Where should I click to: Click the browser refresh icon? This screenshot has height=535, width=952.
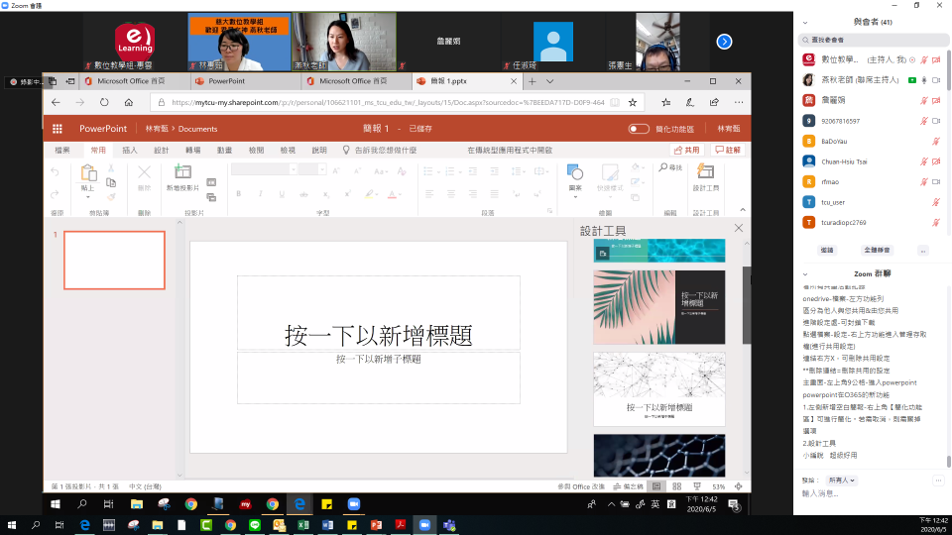click(104, 102)
